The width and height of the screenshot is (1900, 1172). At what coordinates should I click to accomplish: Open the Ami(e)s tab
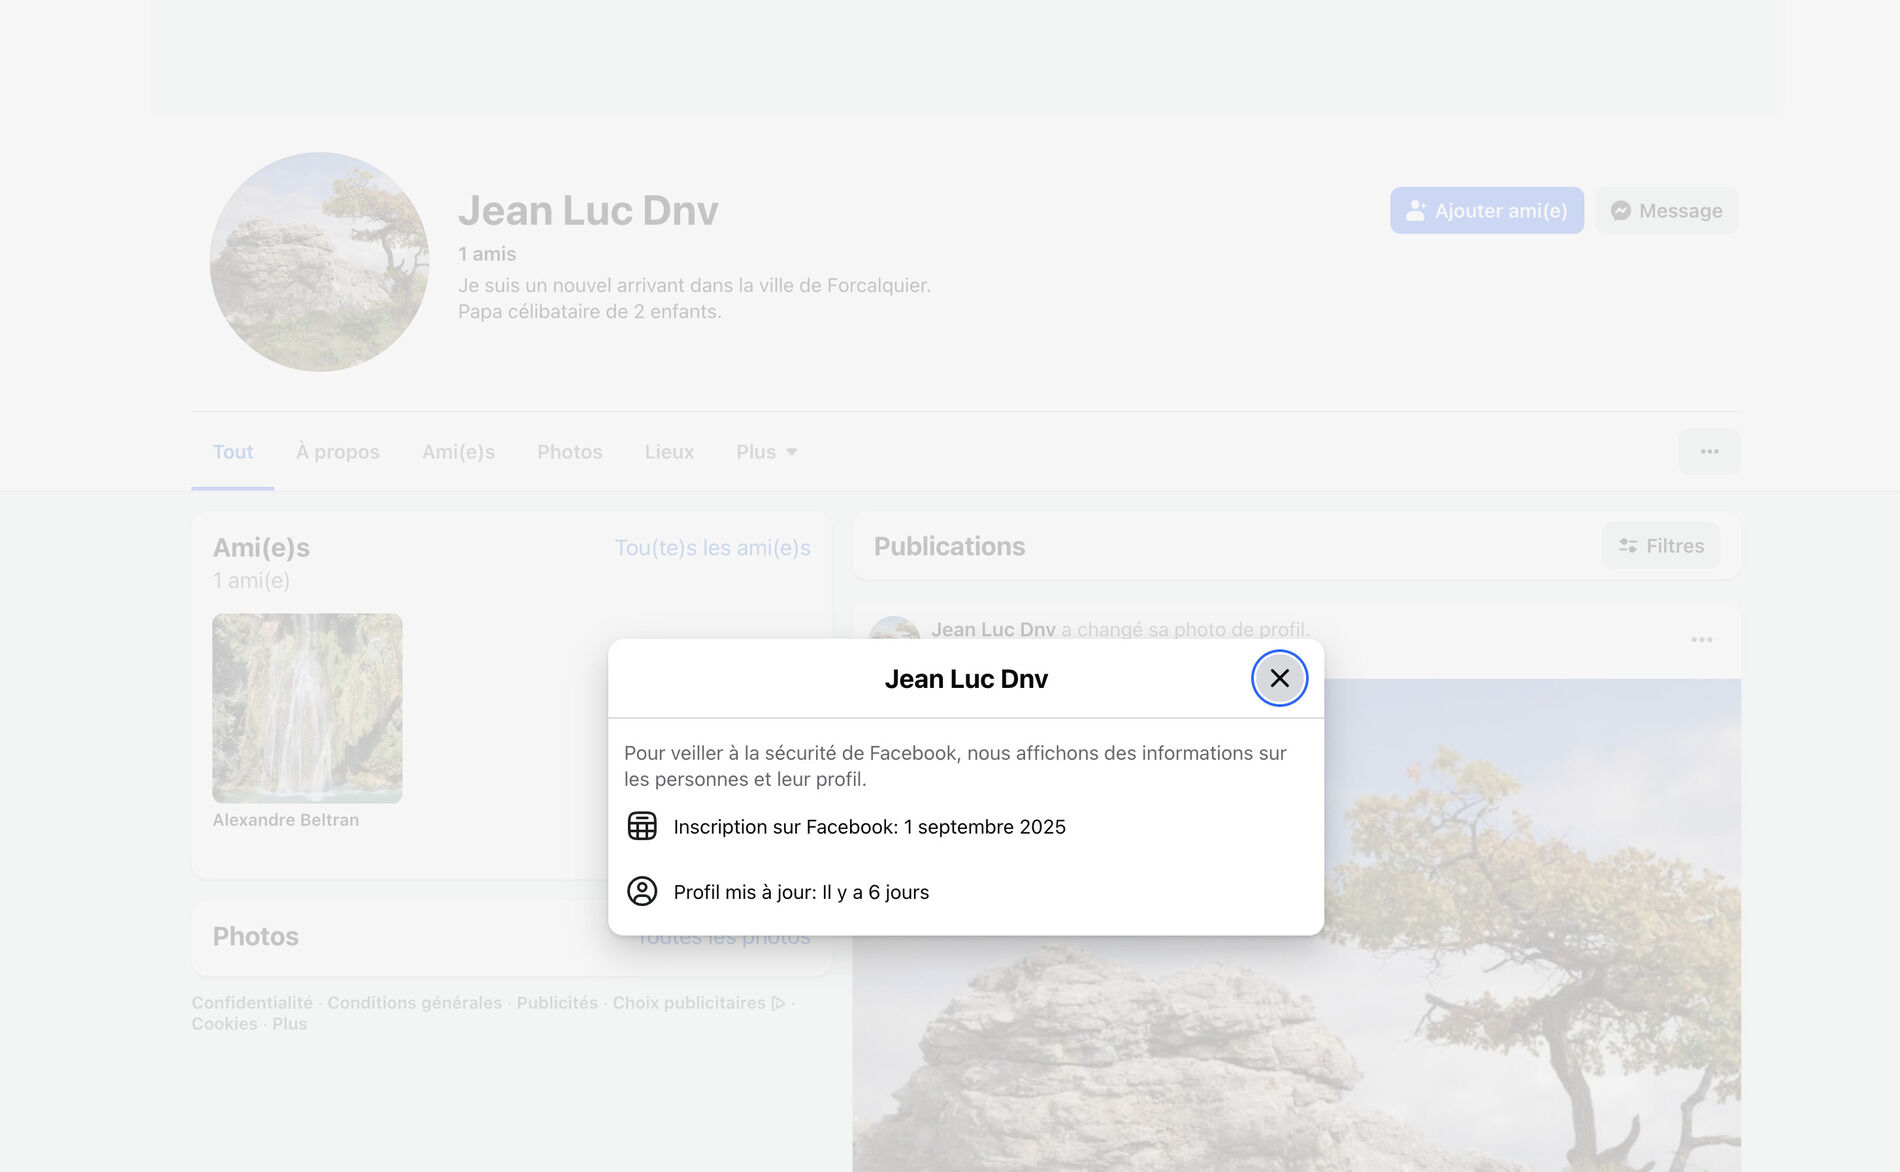(x=458, y=452)
